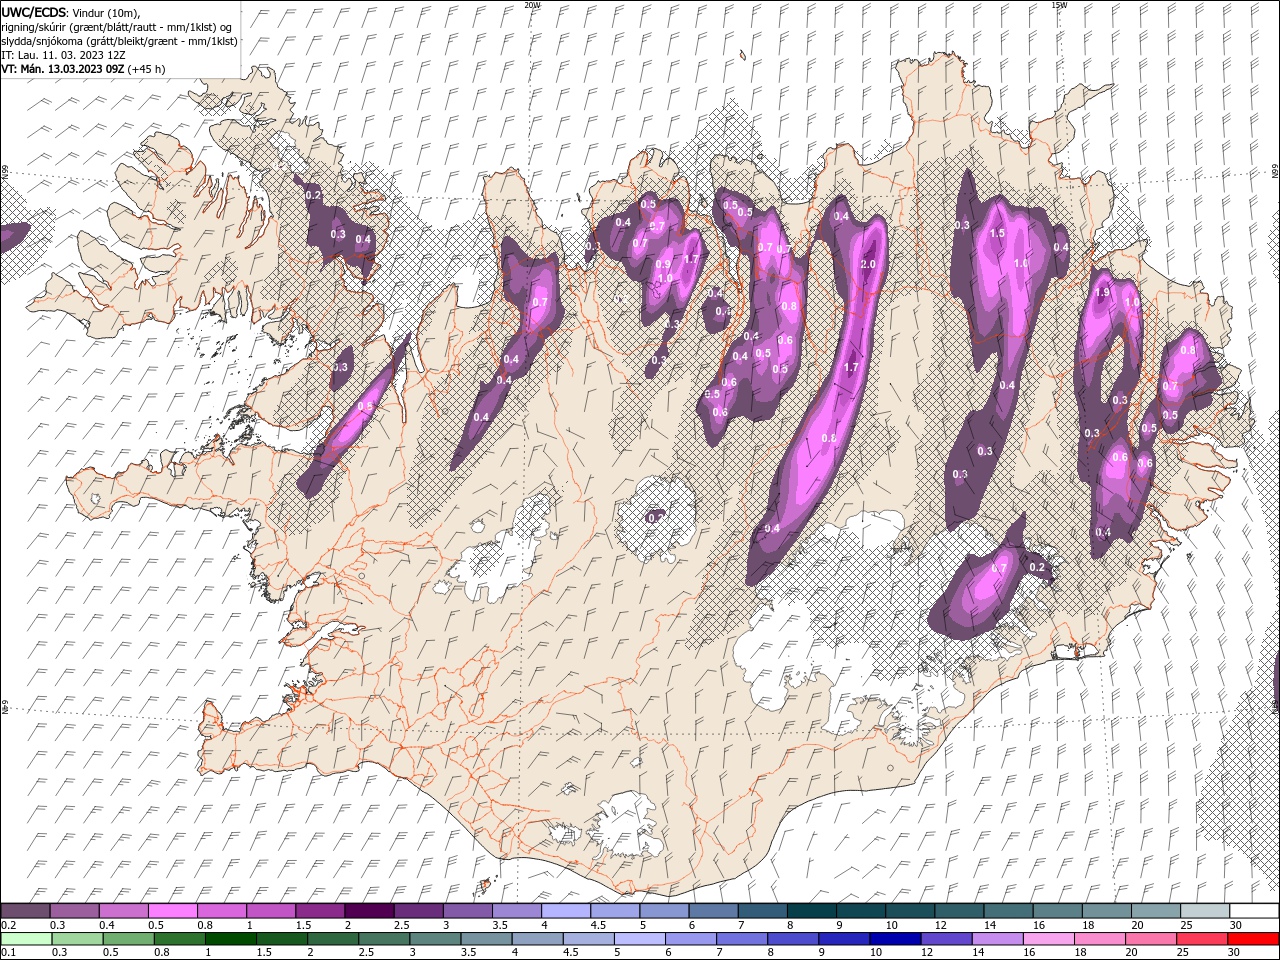The image size is (1280, 960).
Task: Click darkest purple upper swatch starting at 2
Action: click(x=368, y=911)
